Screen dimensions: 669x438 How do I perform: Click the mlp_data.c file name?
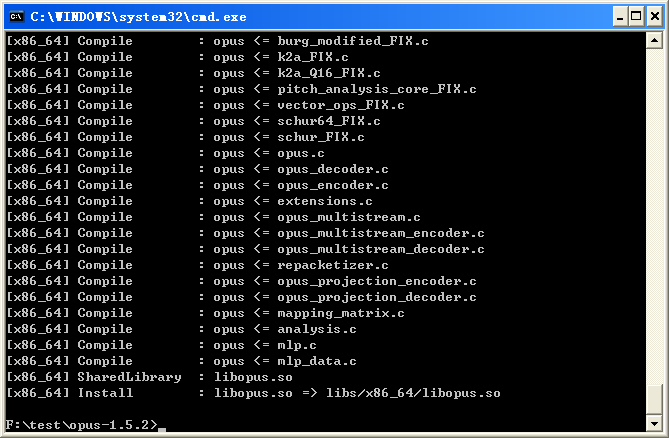[x=317, y=361]
